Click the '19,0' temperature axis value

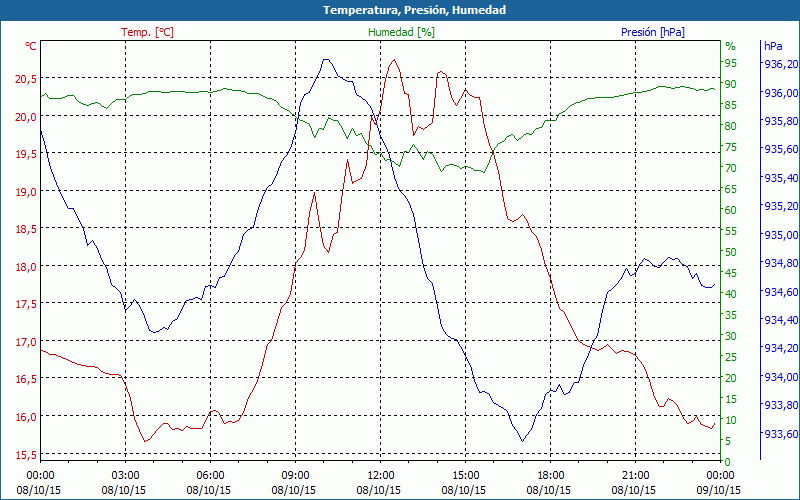tap(27, 191)
